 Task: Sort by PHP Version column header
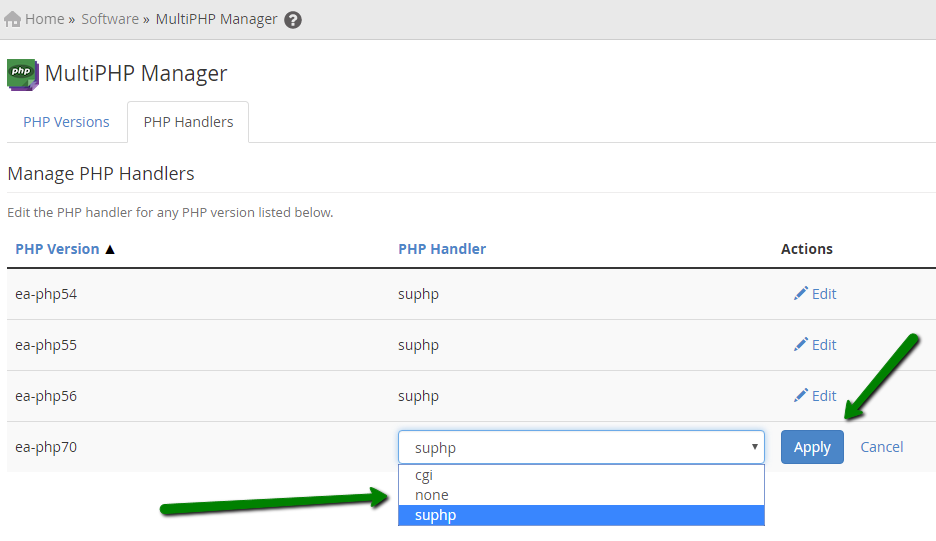pyautogui.click(x=57, y=249)
